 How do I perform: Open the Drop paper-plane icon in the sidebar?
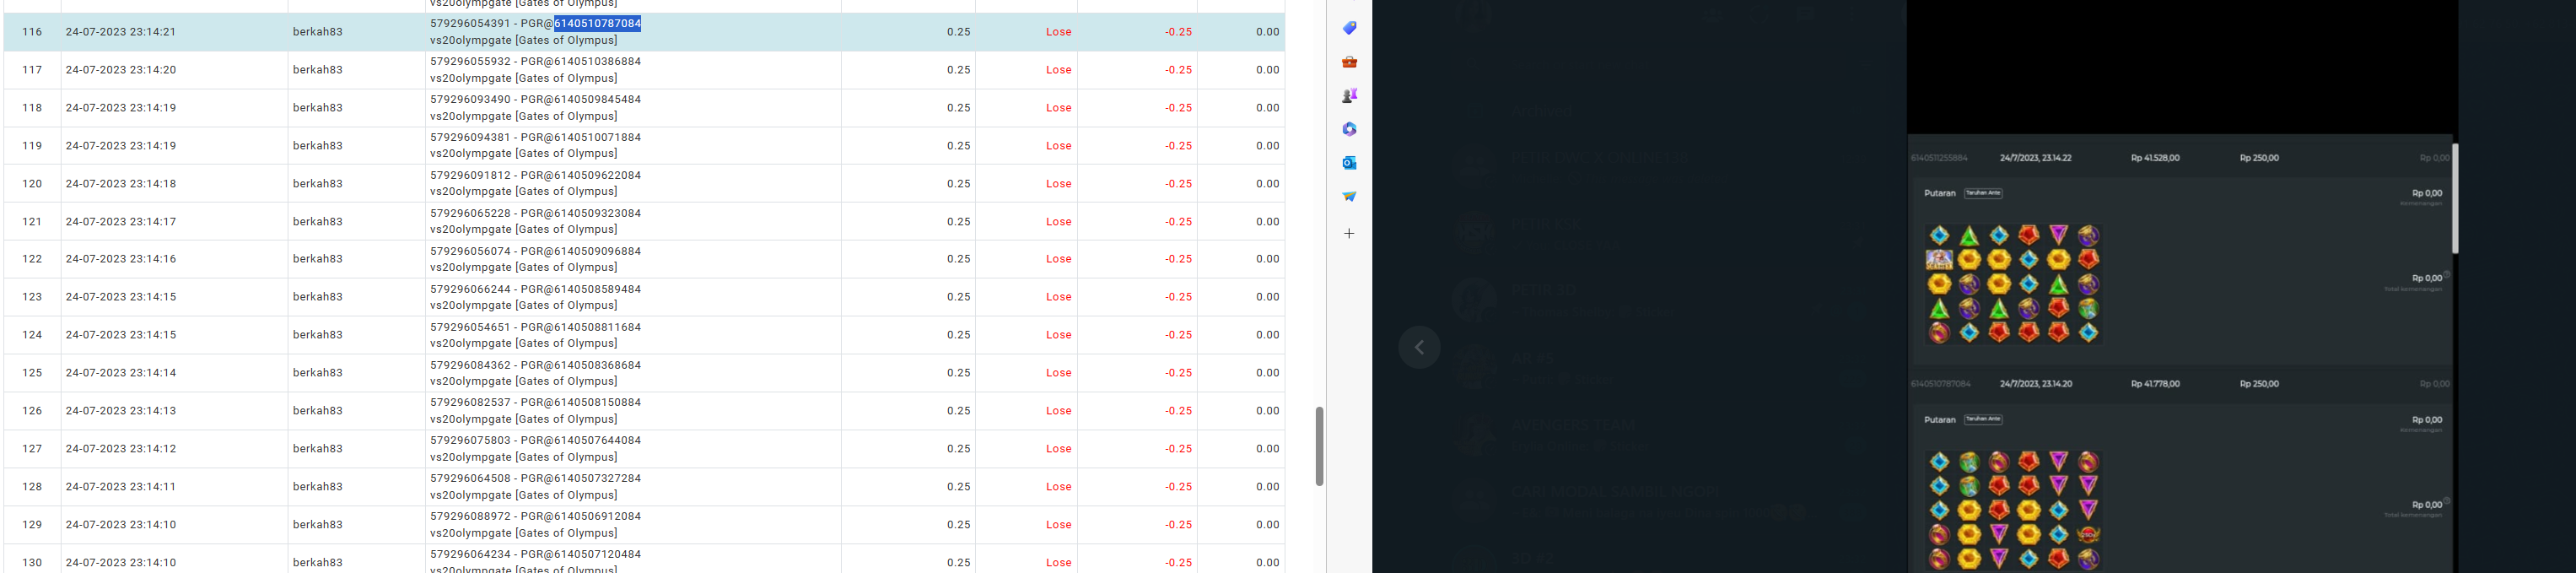[1349, 196]
